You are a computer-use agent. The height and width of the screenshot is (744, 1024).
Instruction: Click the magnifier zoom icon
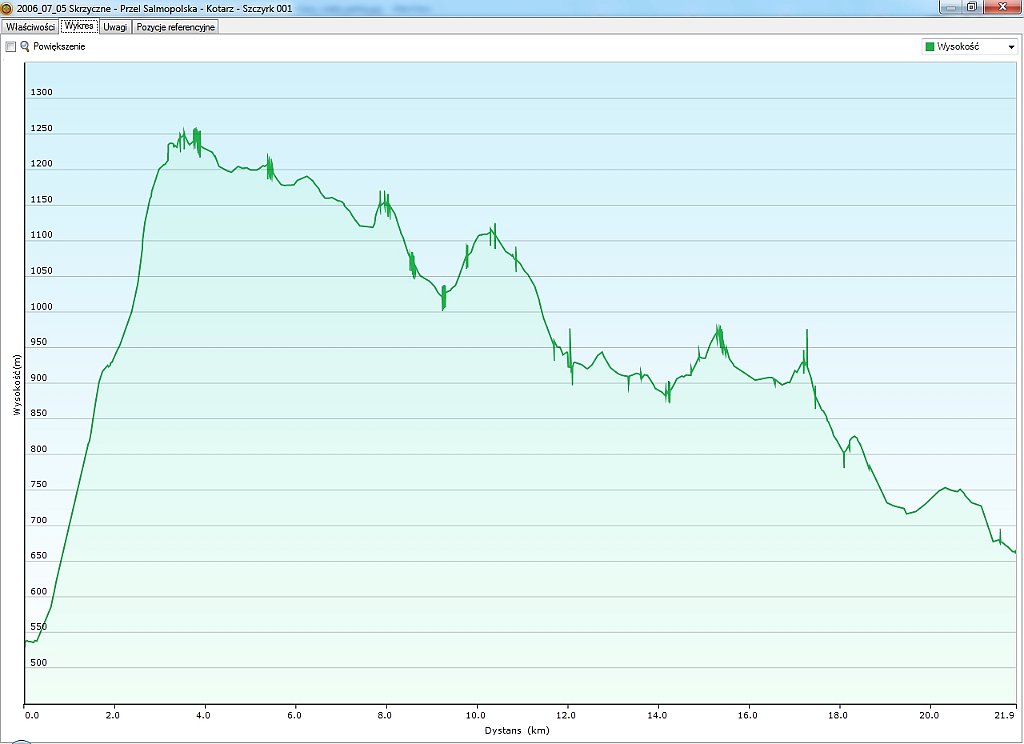(25, 47)
